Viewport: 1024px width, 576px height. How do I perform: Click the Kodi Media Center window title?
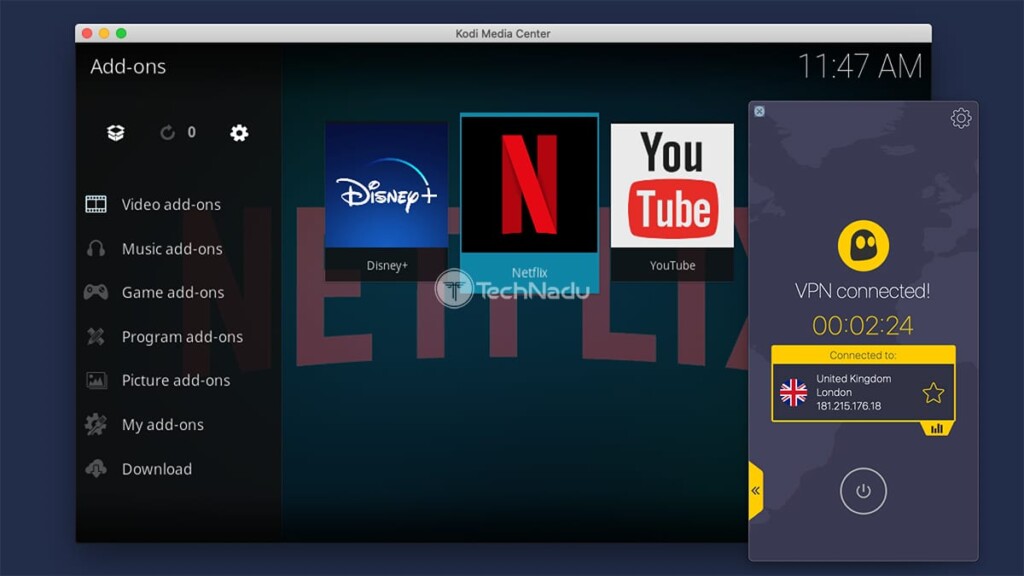coord(503,33)
